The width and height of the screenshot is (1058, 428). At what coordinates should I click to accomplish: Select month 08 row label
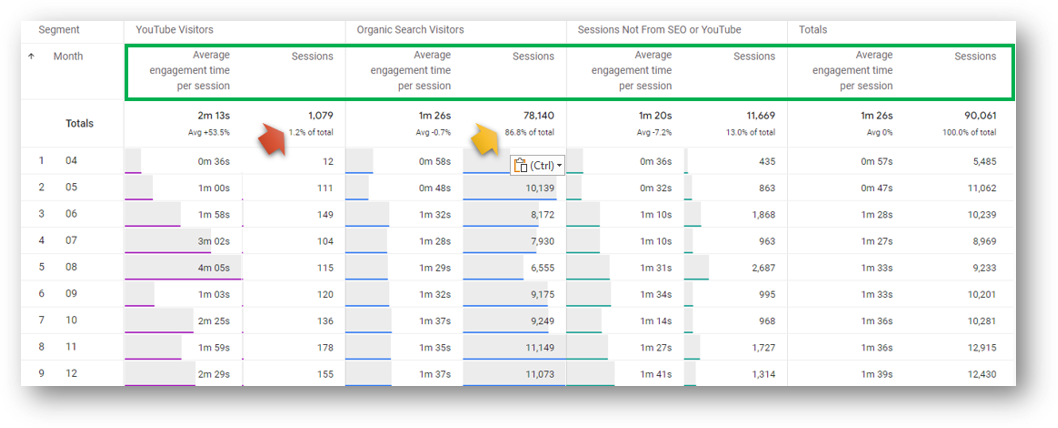(72, 267)
